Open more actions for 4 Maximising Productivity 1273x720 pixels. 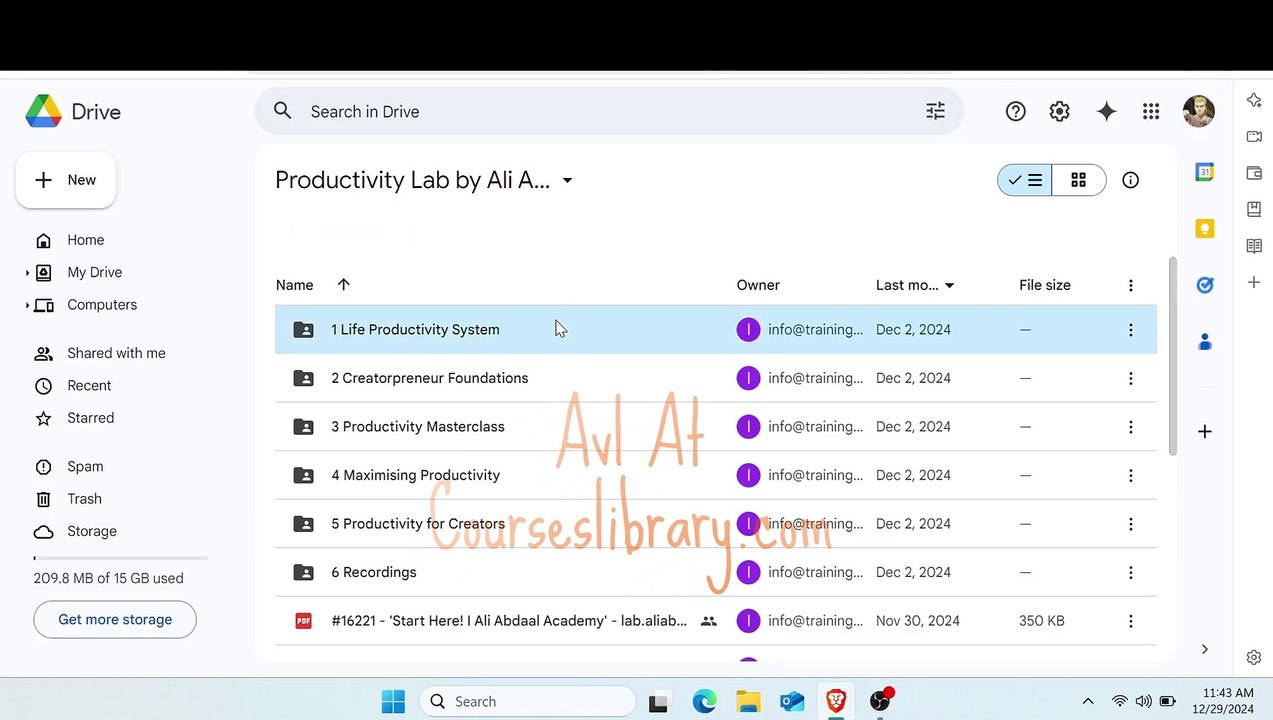pyautogui.click(x=1130, y=475)
